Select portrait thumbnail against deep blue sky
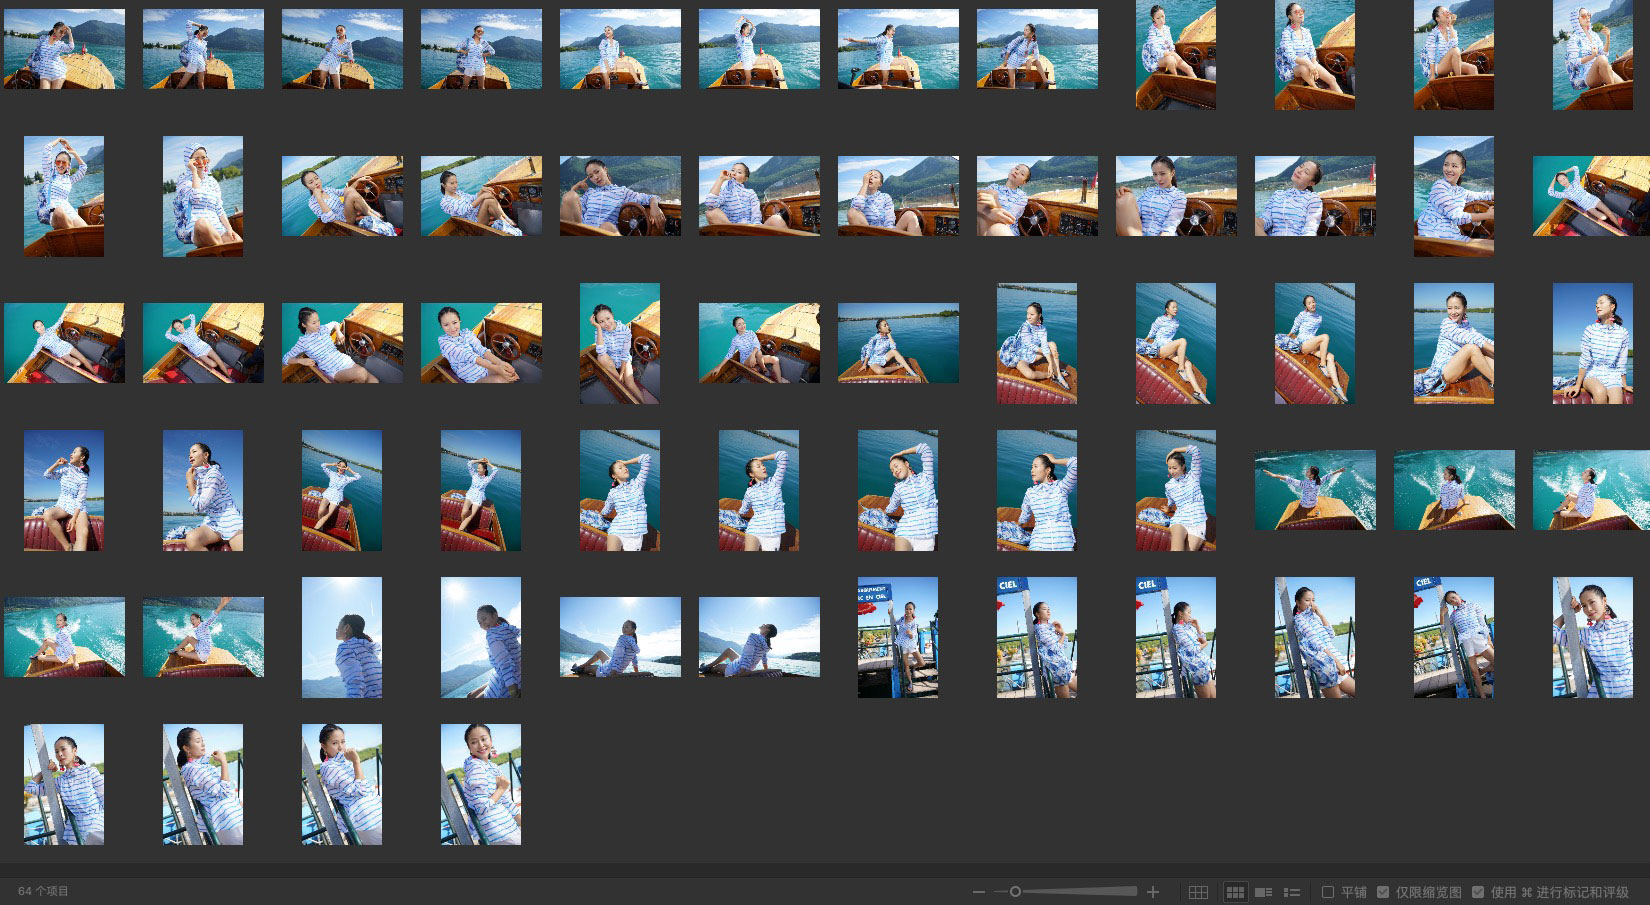This screenshot has width=1650, height=905. [x=1592, y=343]
